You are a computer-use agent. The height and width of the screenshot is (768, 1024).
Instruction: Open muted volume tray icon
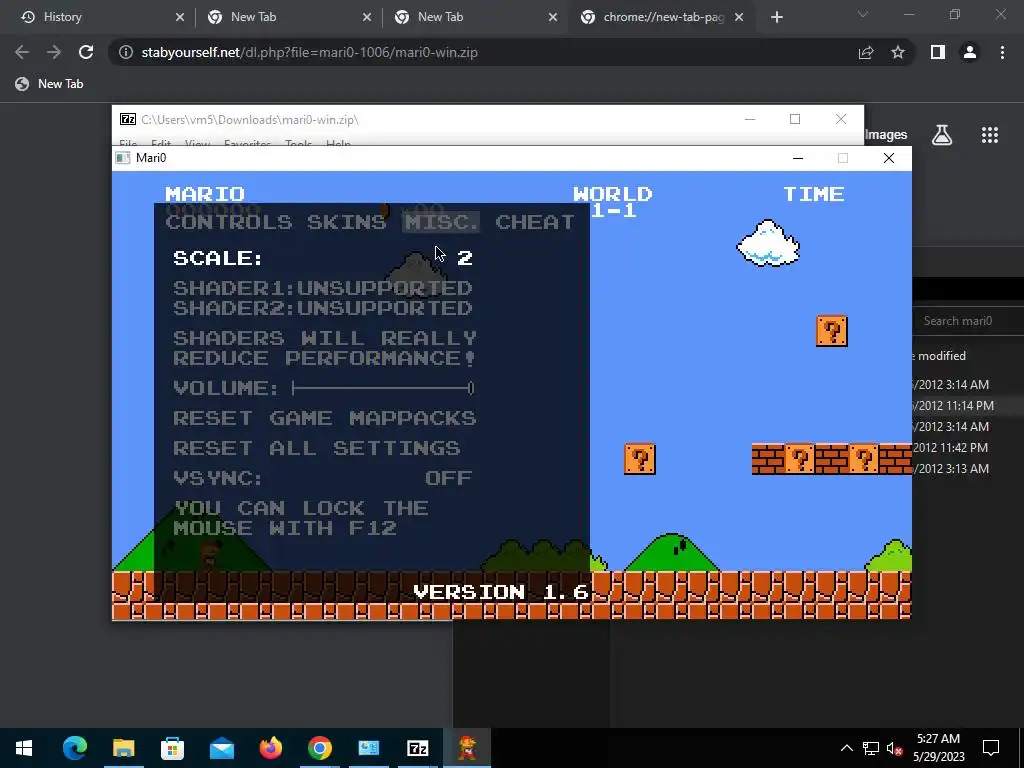(x=895, y=748)
